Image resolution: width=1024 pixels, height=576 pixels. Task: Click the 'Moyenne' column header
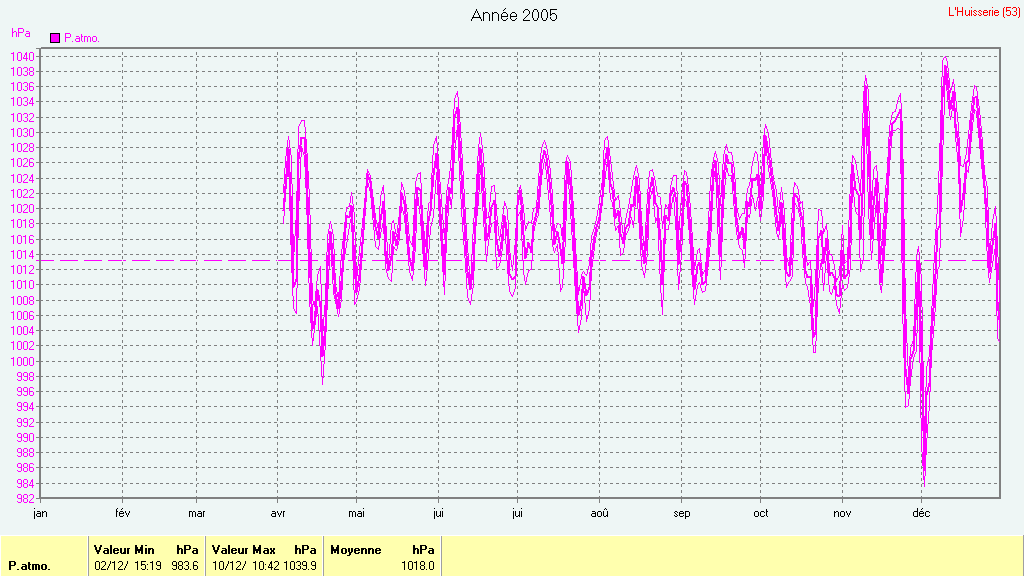[356, 550]
